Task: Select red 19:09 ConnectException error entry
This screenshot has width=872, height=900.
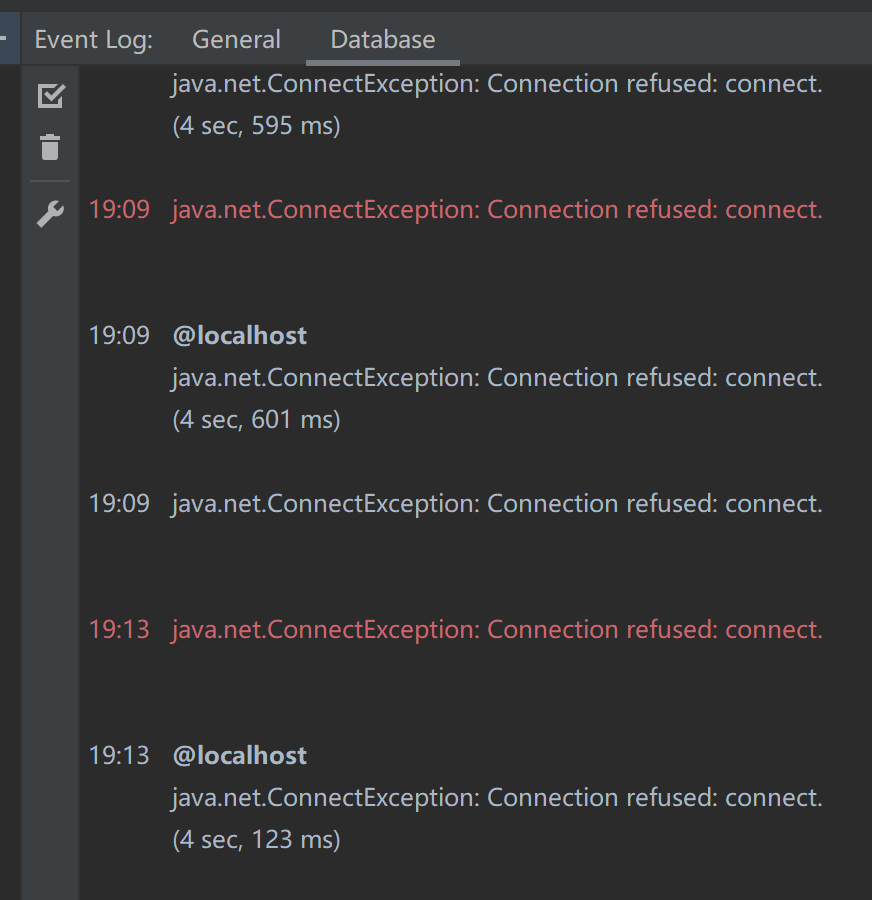Action: coord(497,210)
